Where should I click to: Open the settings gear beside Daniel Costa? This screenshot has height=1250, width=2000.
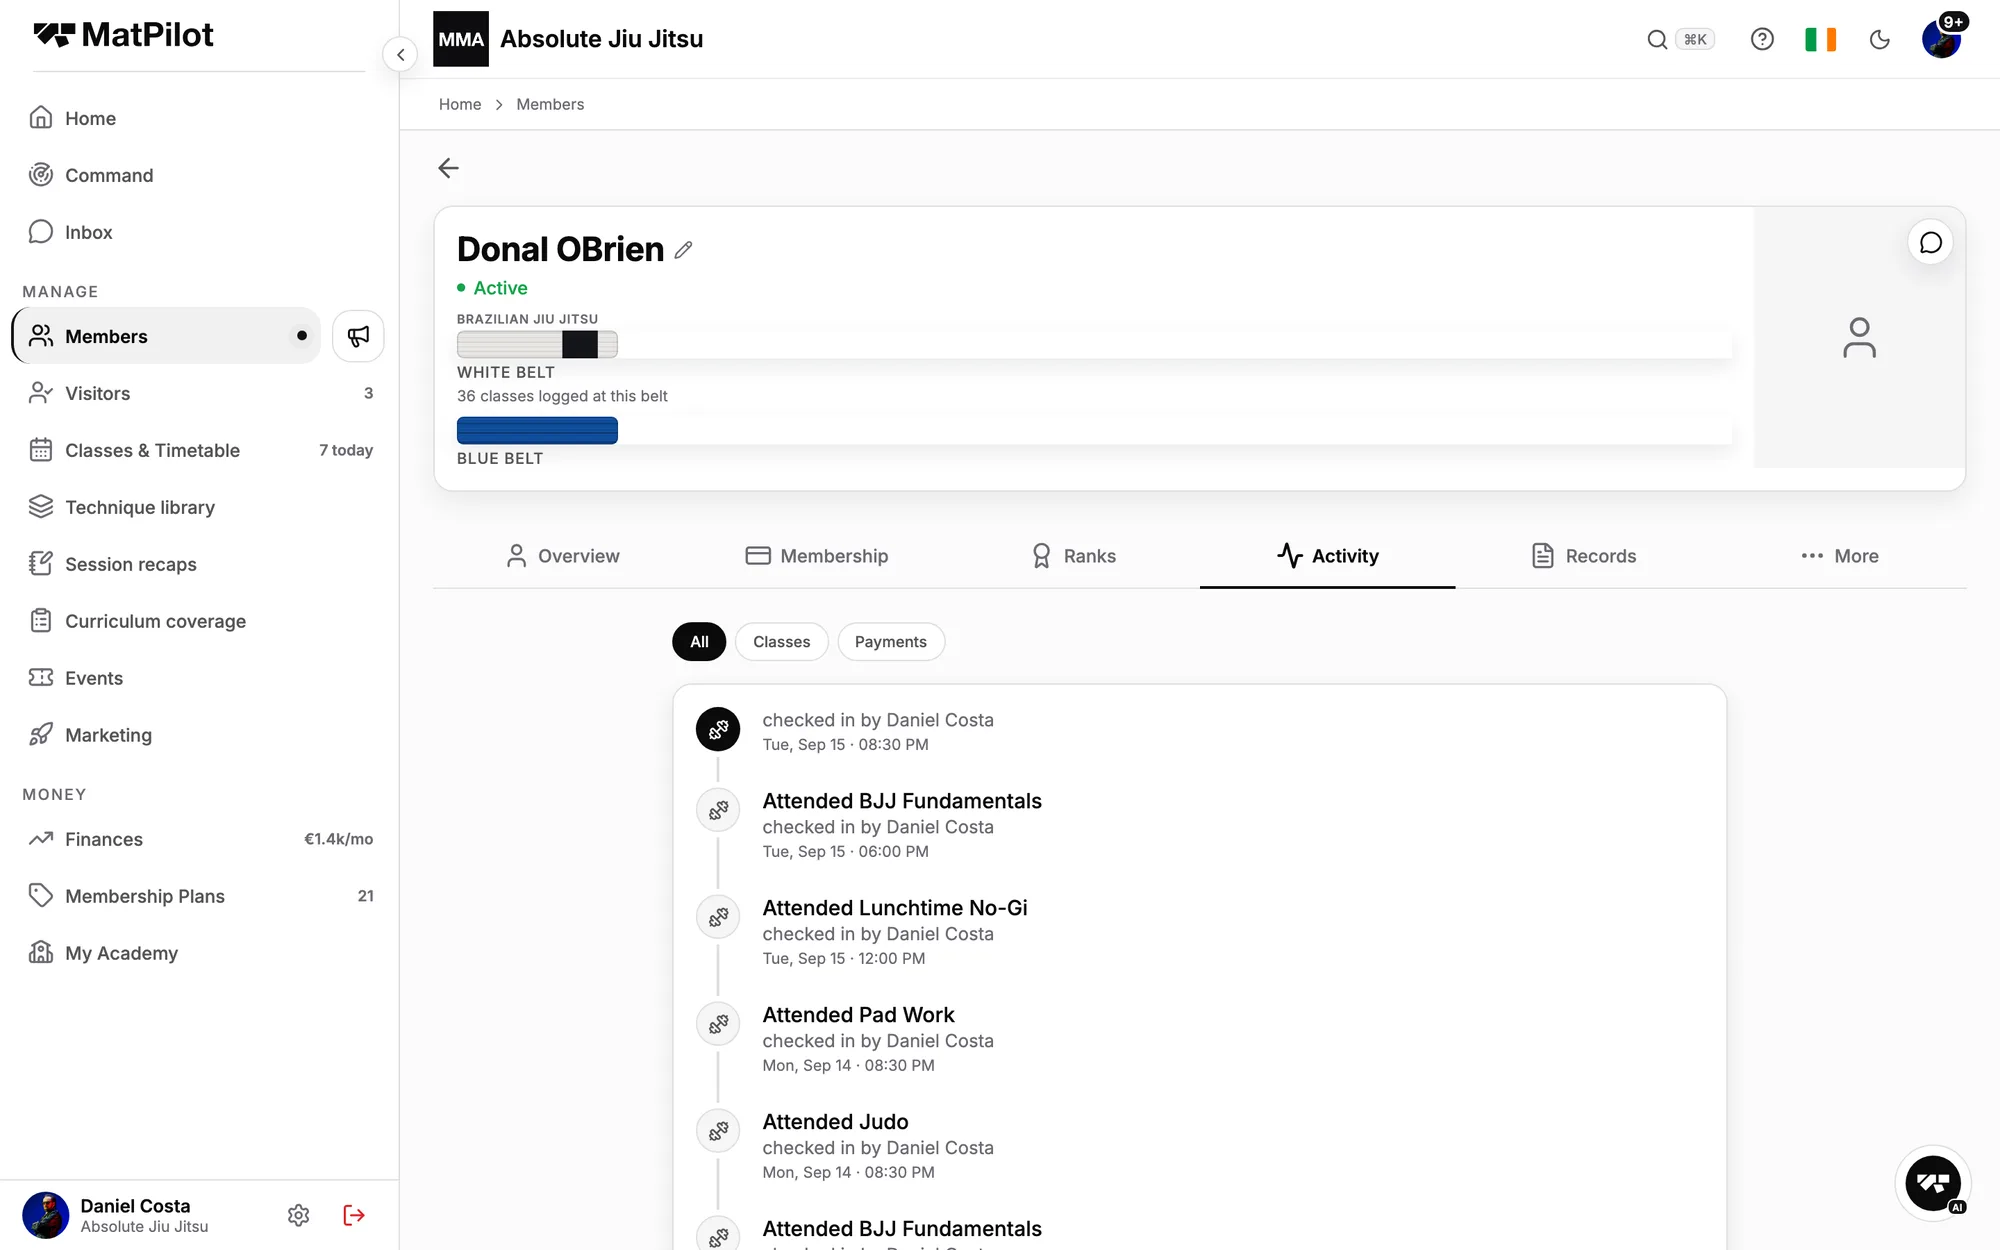pos(298,1215)
